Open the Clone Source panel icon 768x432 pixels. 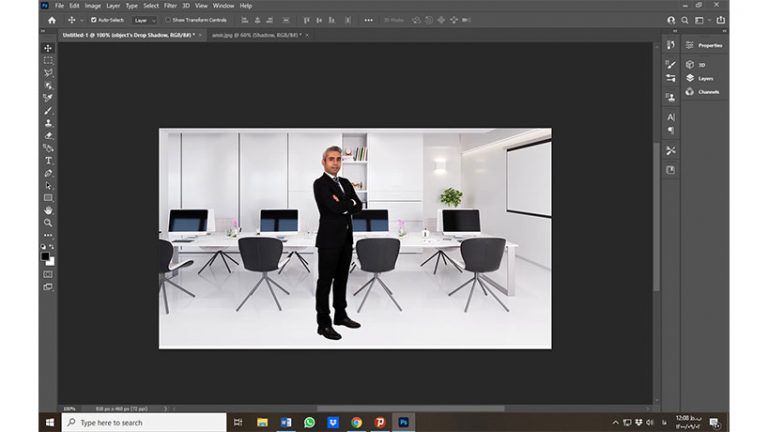click(x=671, y=97)
